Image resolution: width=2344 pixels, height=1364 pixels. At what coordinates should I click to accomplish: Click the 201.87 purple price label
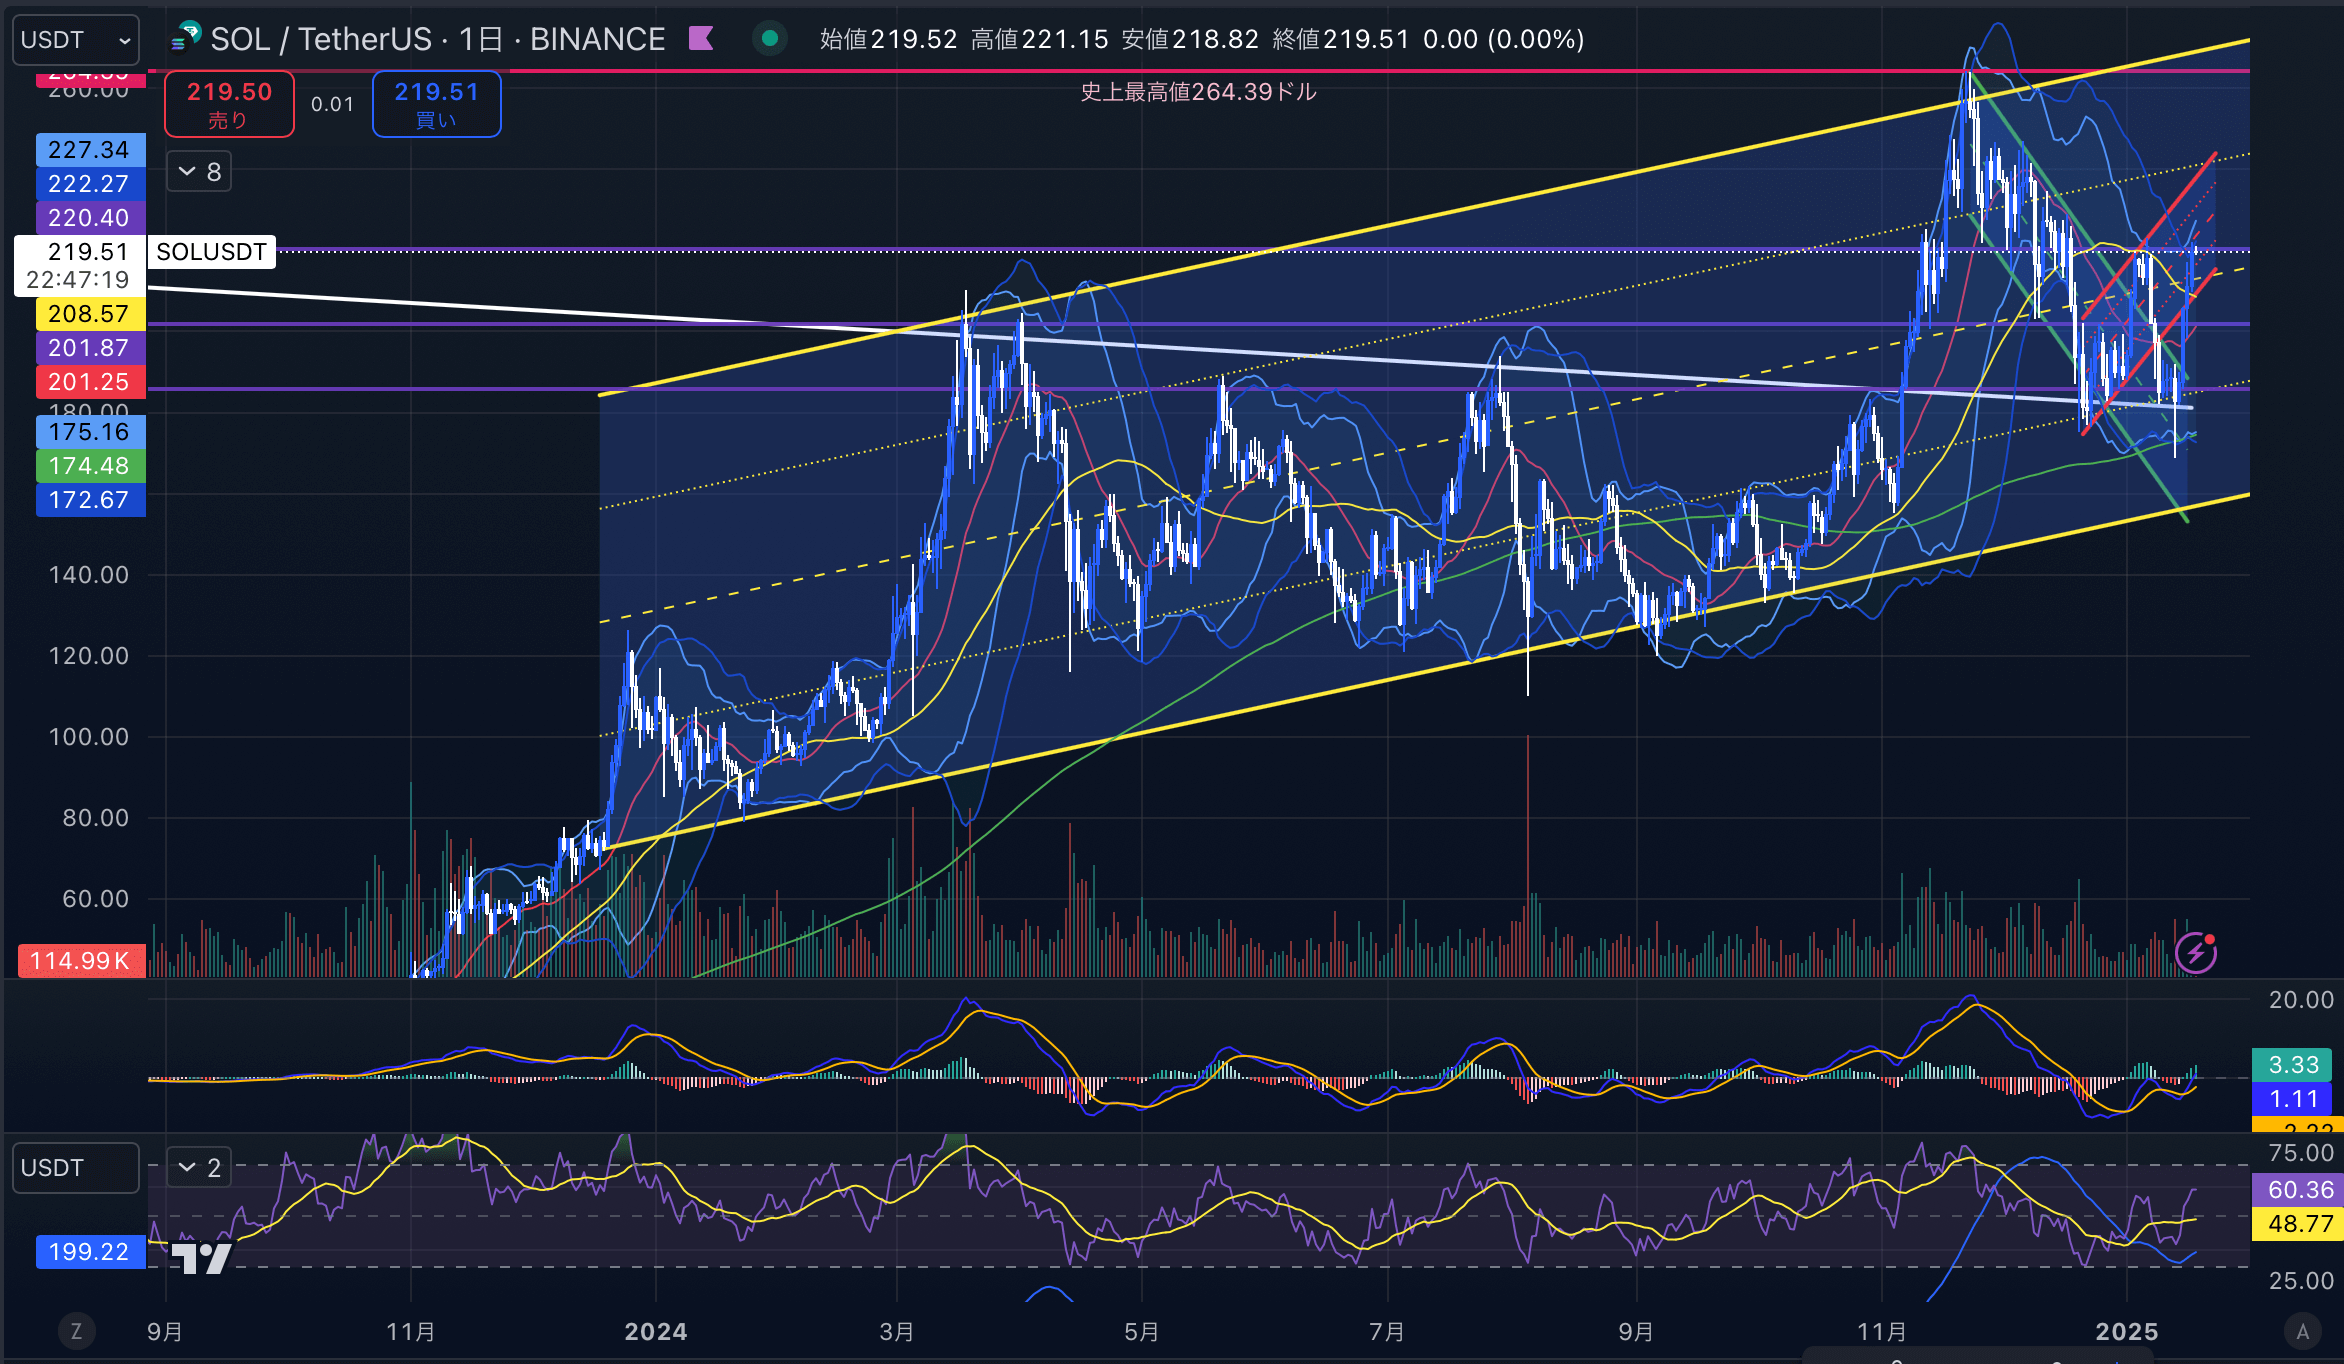pos(90,348)
